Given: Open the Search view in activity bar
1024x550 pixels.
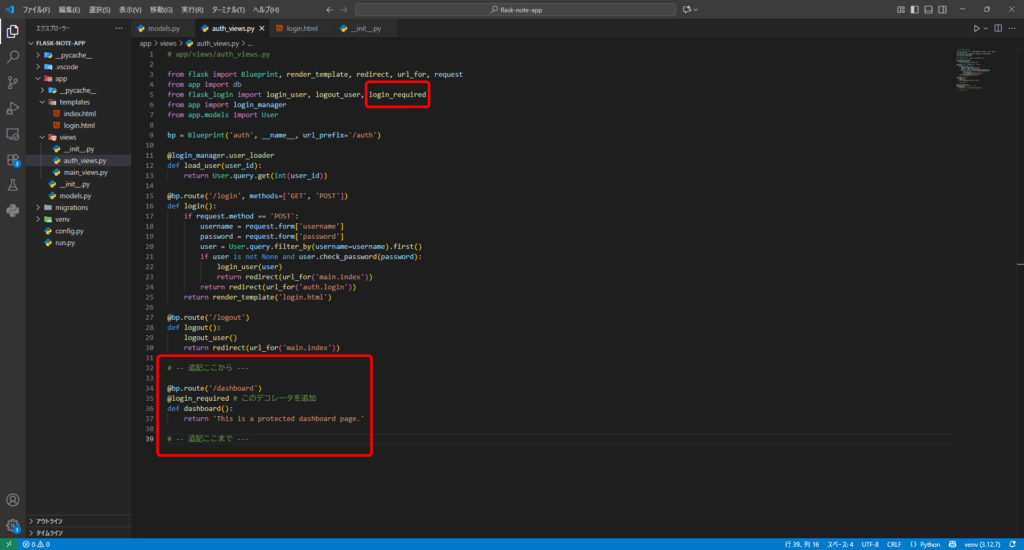Looking at the screenshot, I should click(13, 57).
